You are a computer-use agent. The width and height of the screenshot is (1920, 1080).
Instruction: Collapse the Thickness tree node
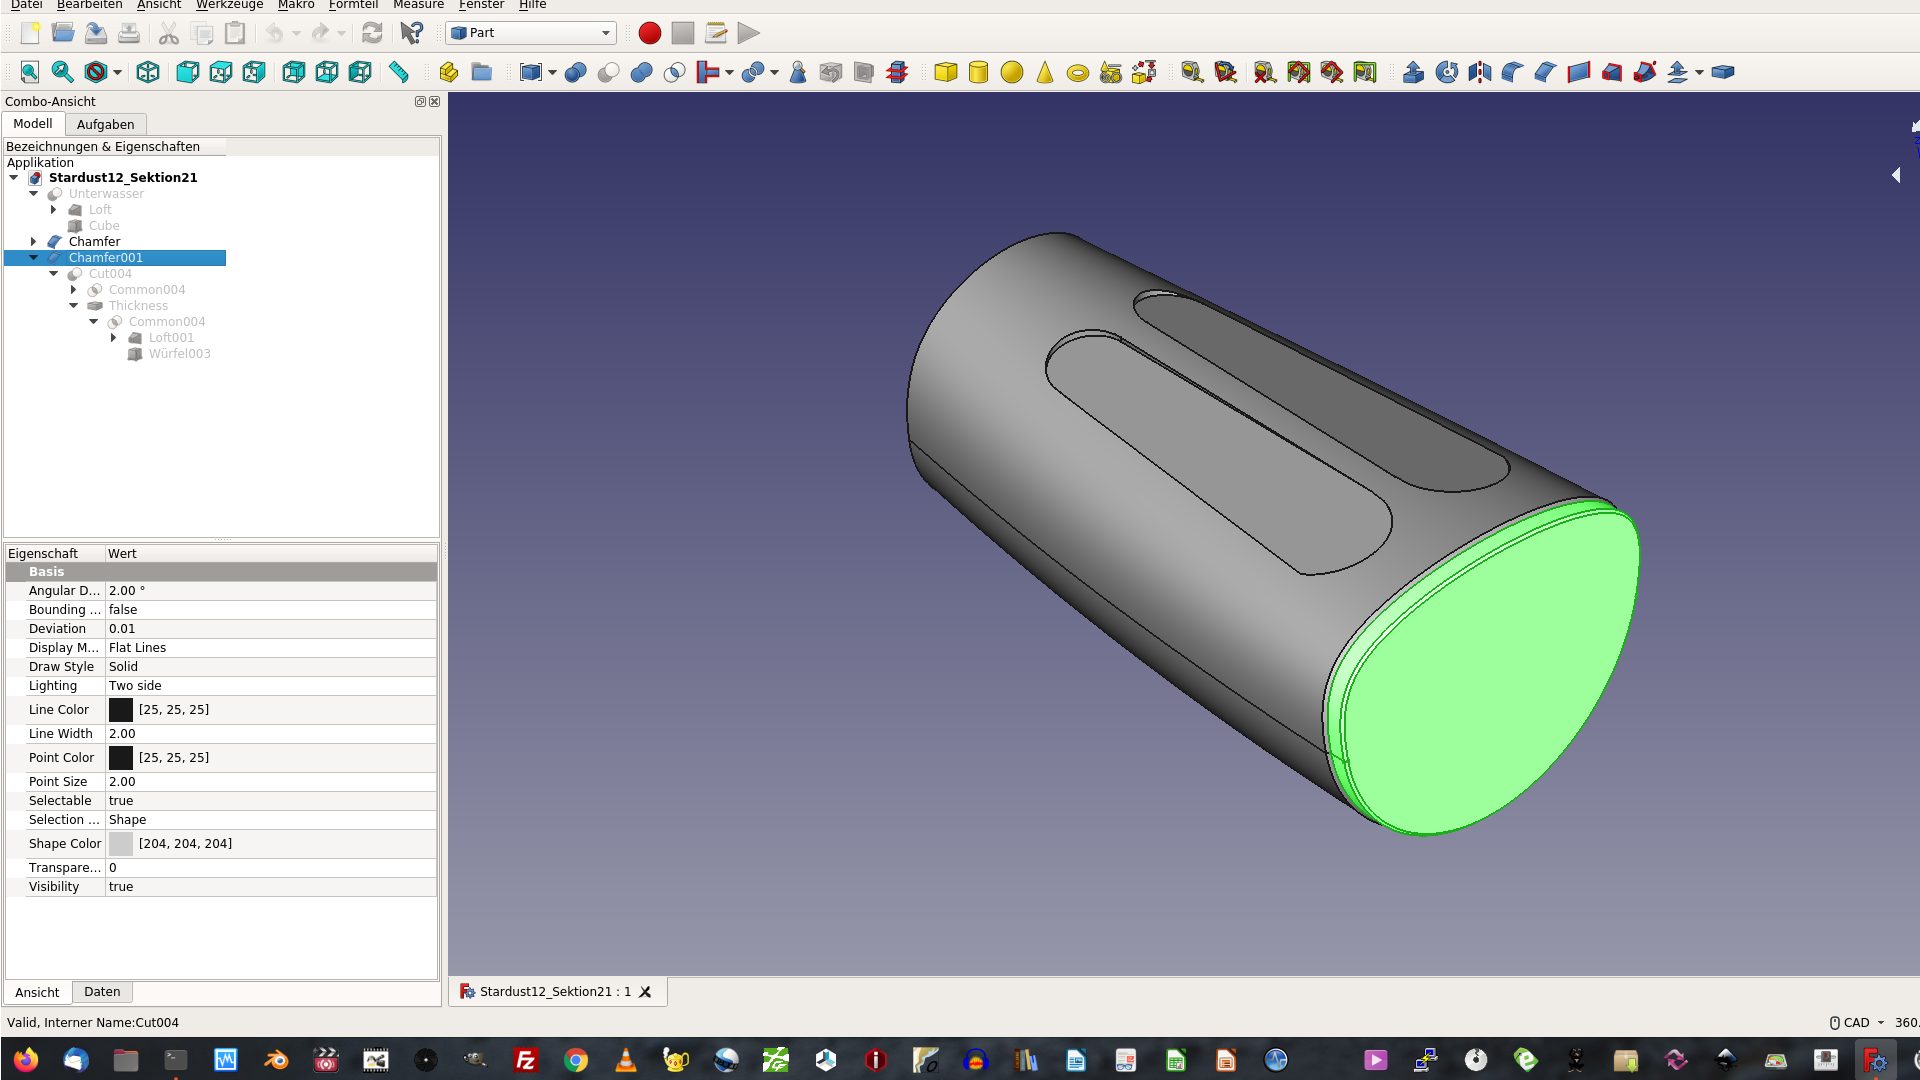point(74,306)
